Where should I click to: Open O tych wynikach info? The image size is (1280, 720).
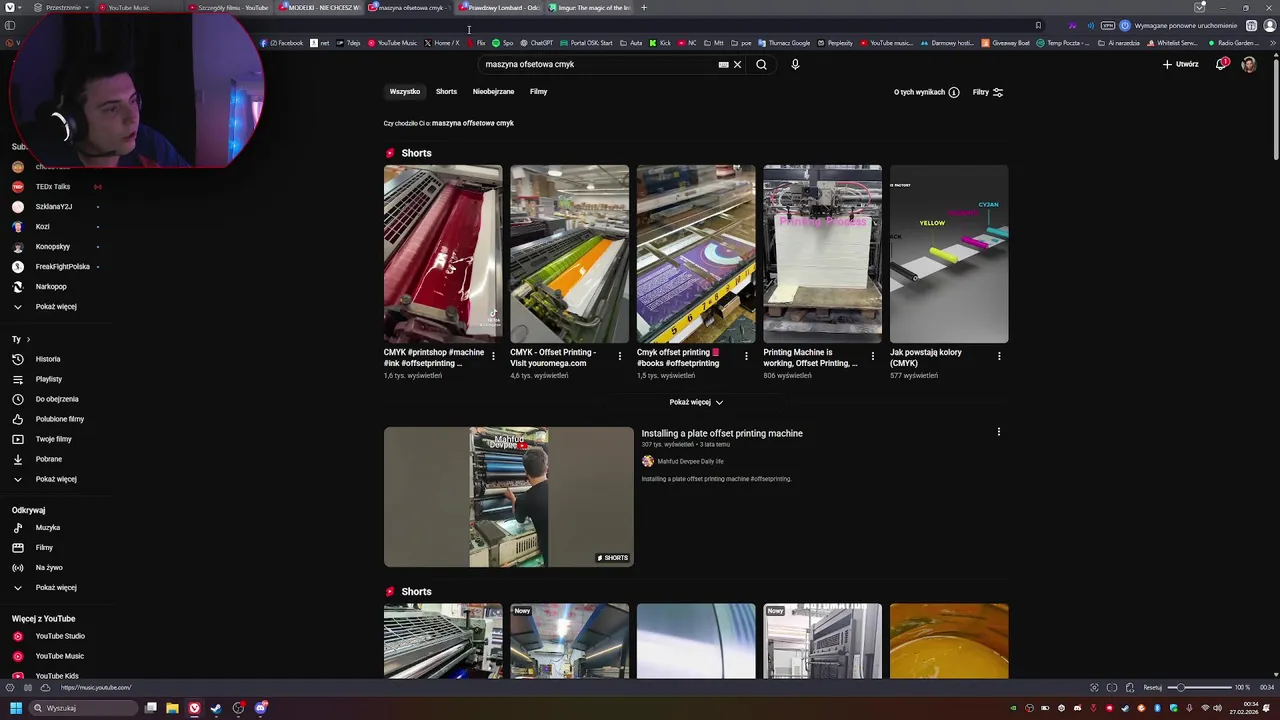927,92
